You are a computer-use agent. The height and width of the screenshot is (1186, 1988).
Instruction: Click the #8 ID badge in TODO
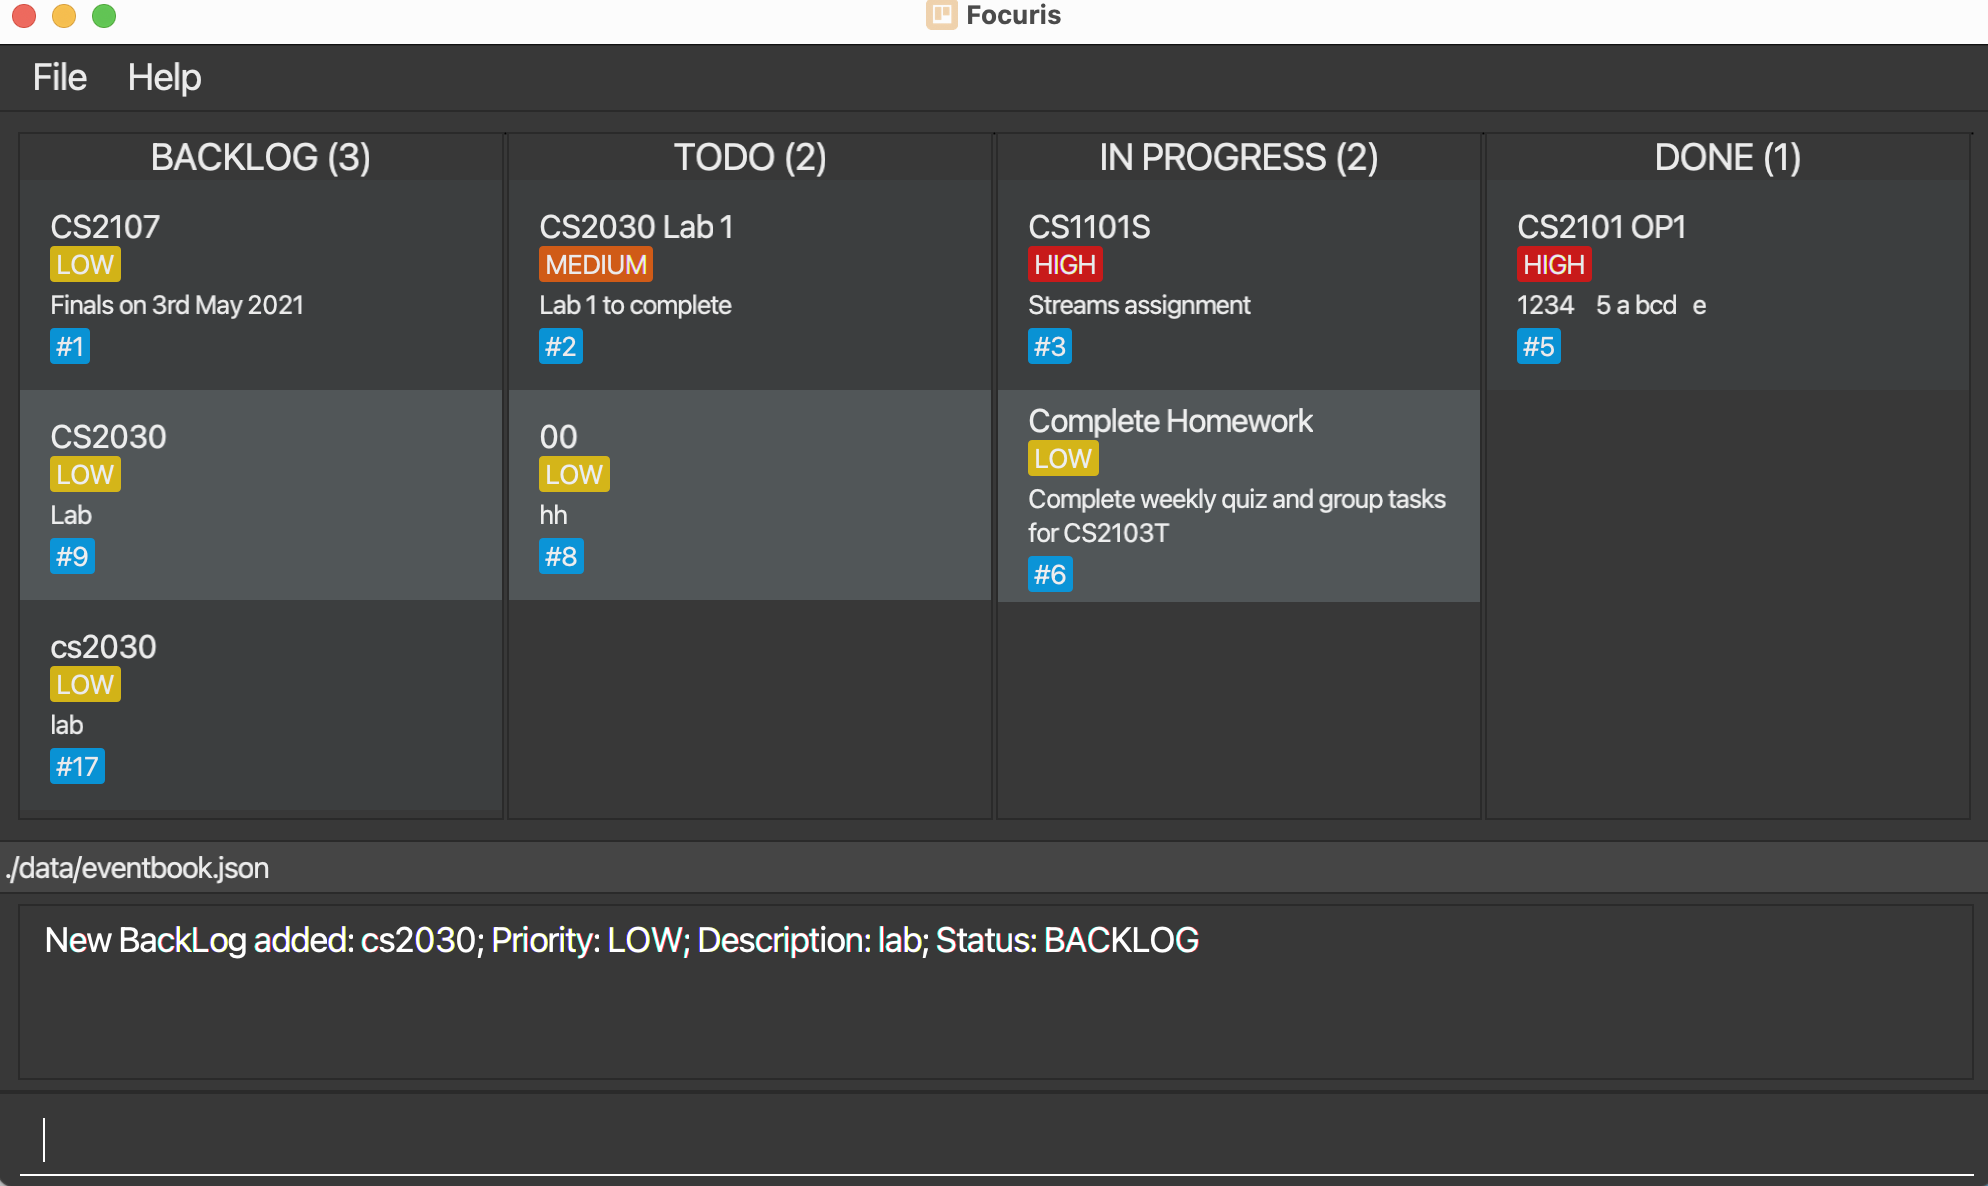(561, 556)
